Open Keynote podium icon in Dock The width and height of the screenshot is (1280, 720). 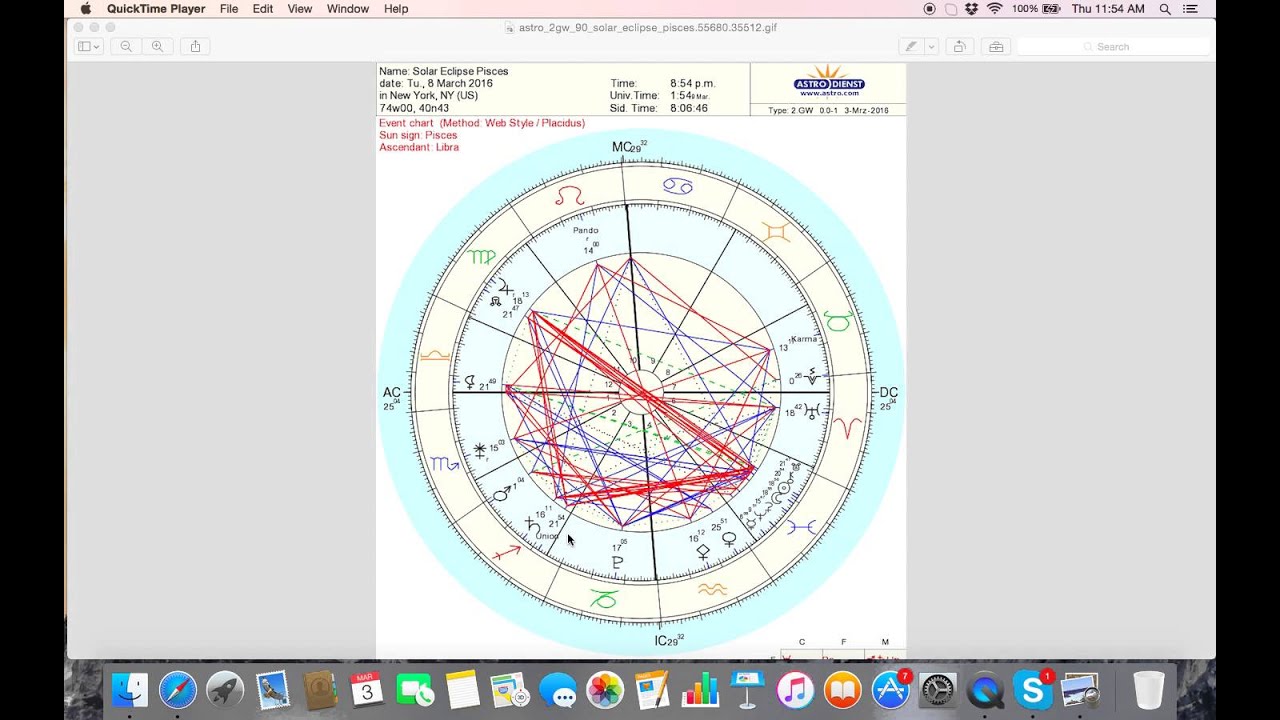coord(748,690)
